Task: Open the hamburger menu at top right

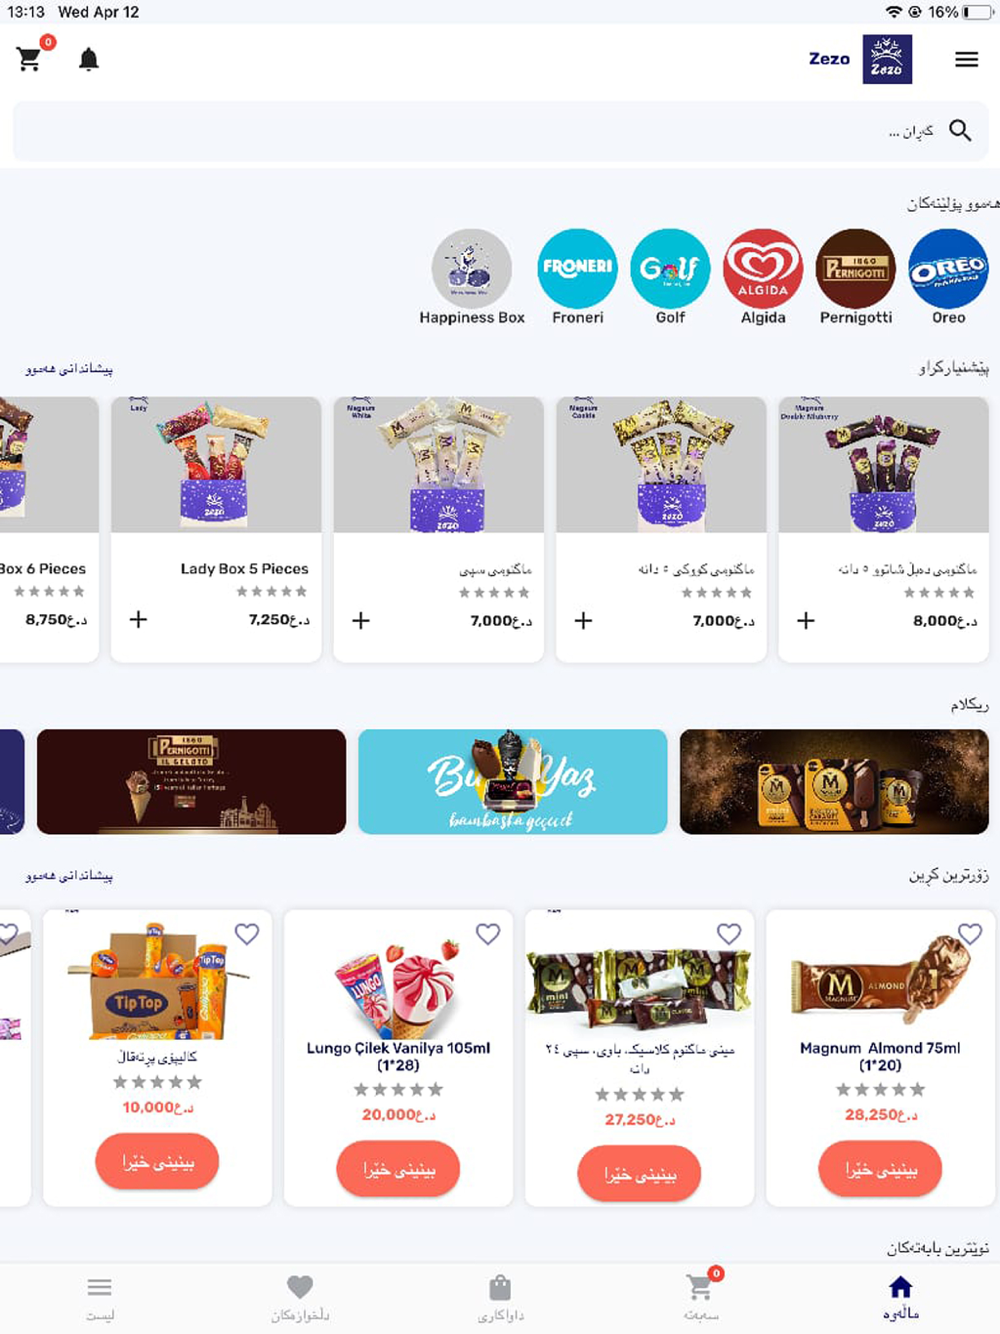Action: pos(966,59)
